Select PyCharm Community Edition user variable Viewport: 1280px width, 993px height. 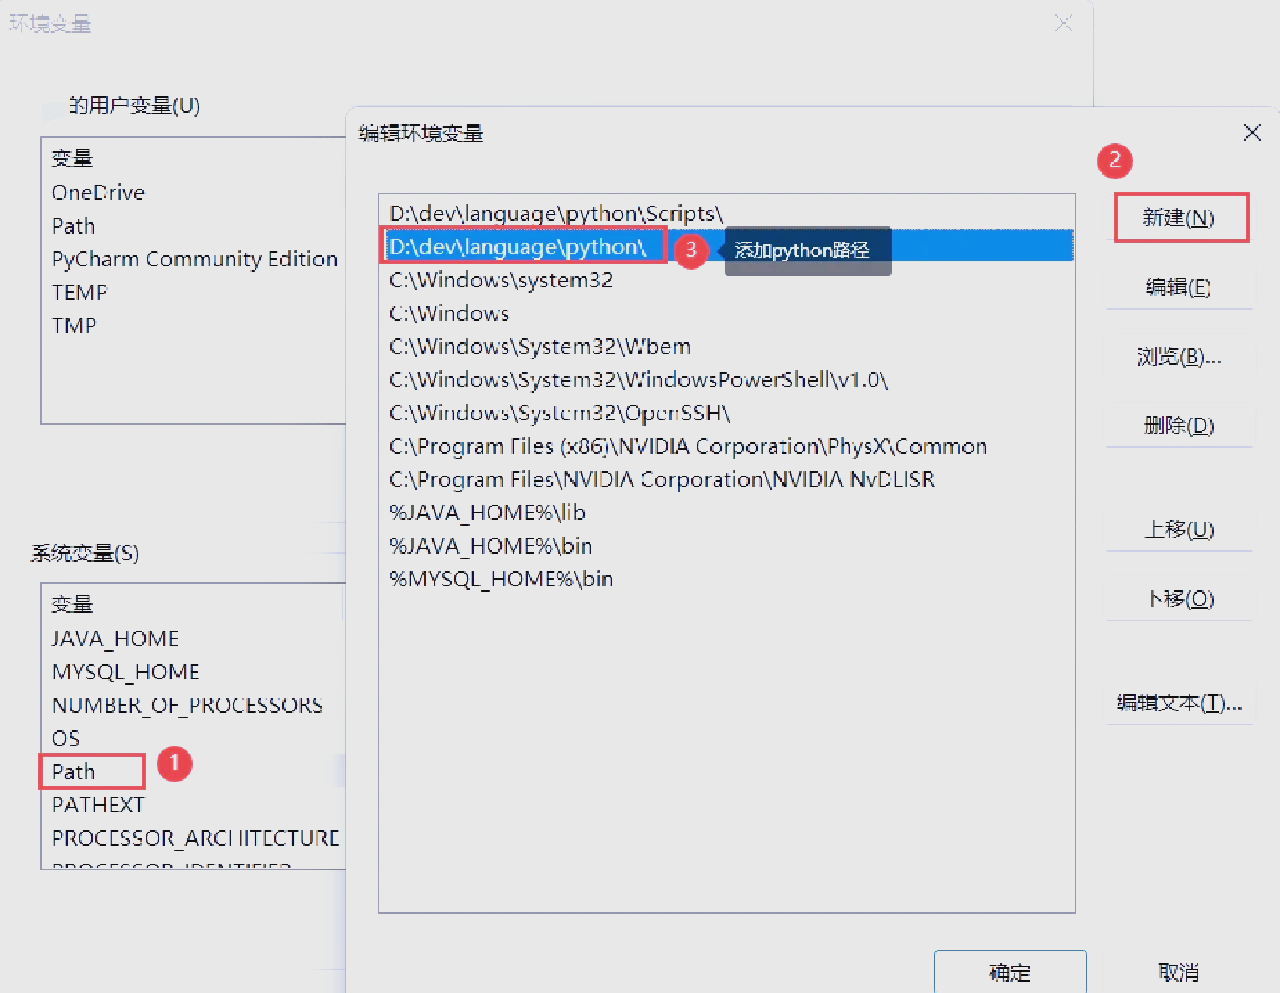point(195,259)
